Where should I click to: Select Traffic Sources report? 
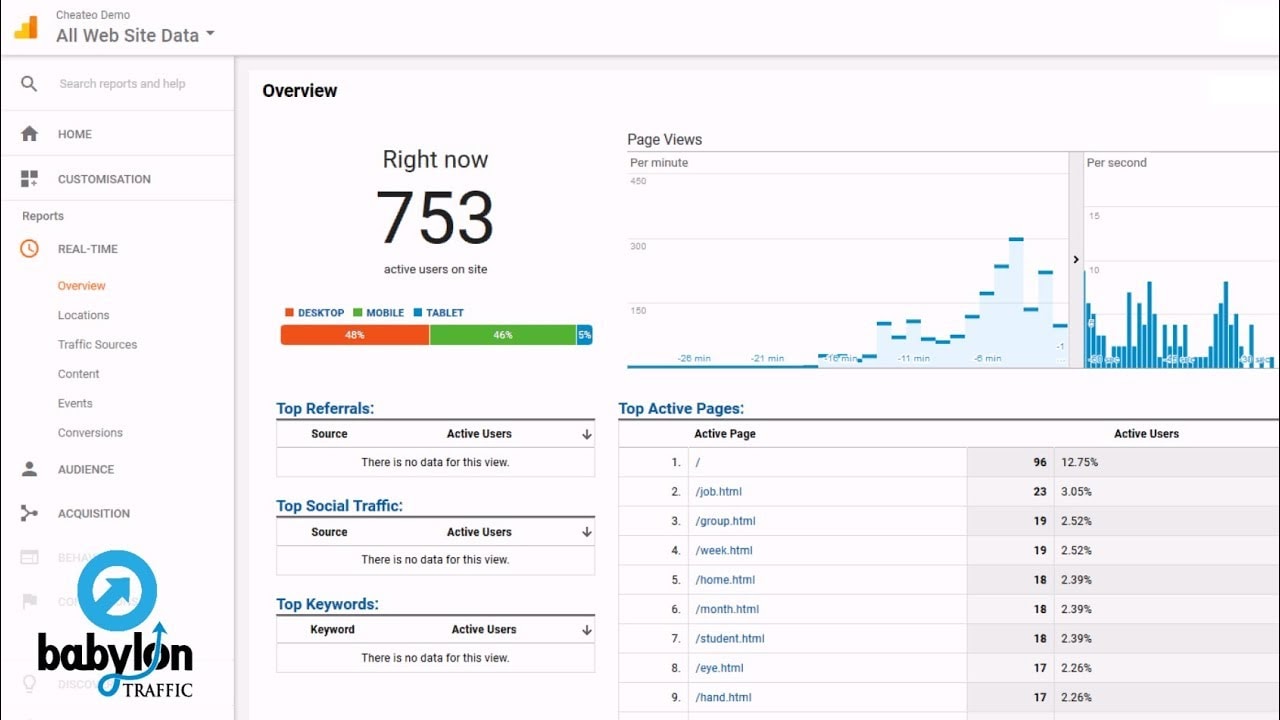point(97,344)
